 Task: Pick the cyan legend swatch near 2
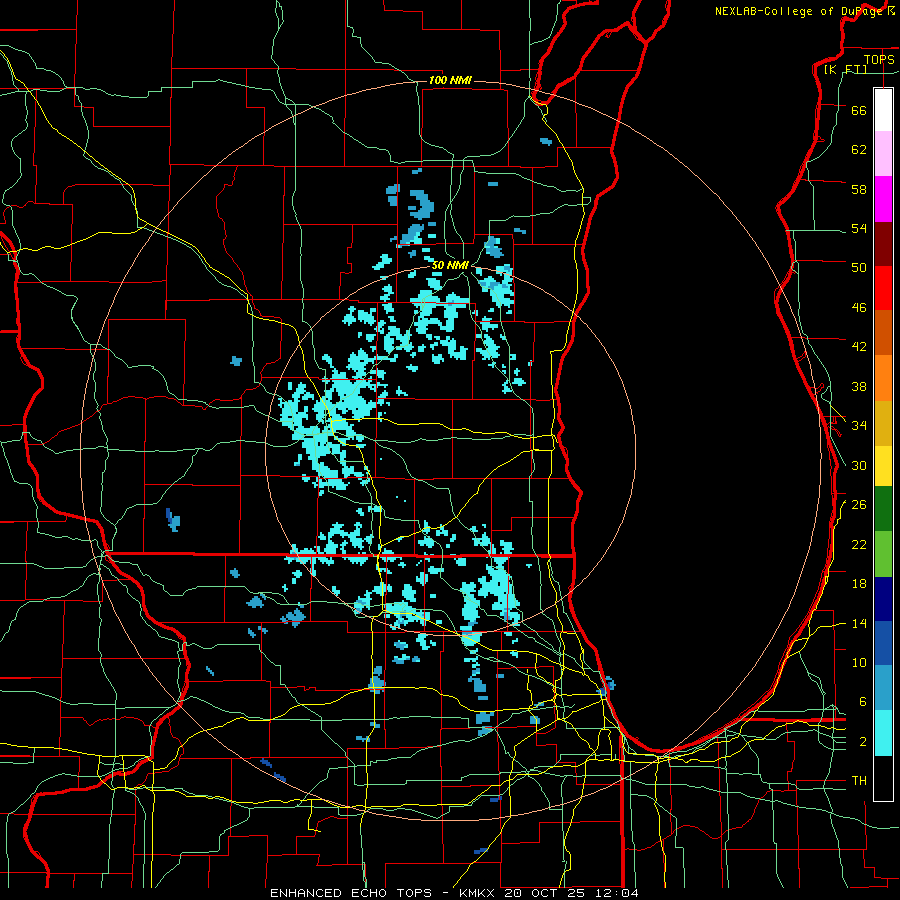pyautogui.click(x=883, y=733)
